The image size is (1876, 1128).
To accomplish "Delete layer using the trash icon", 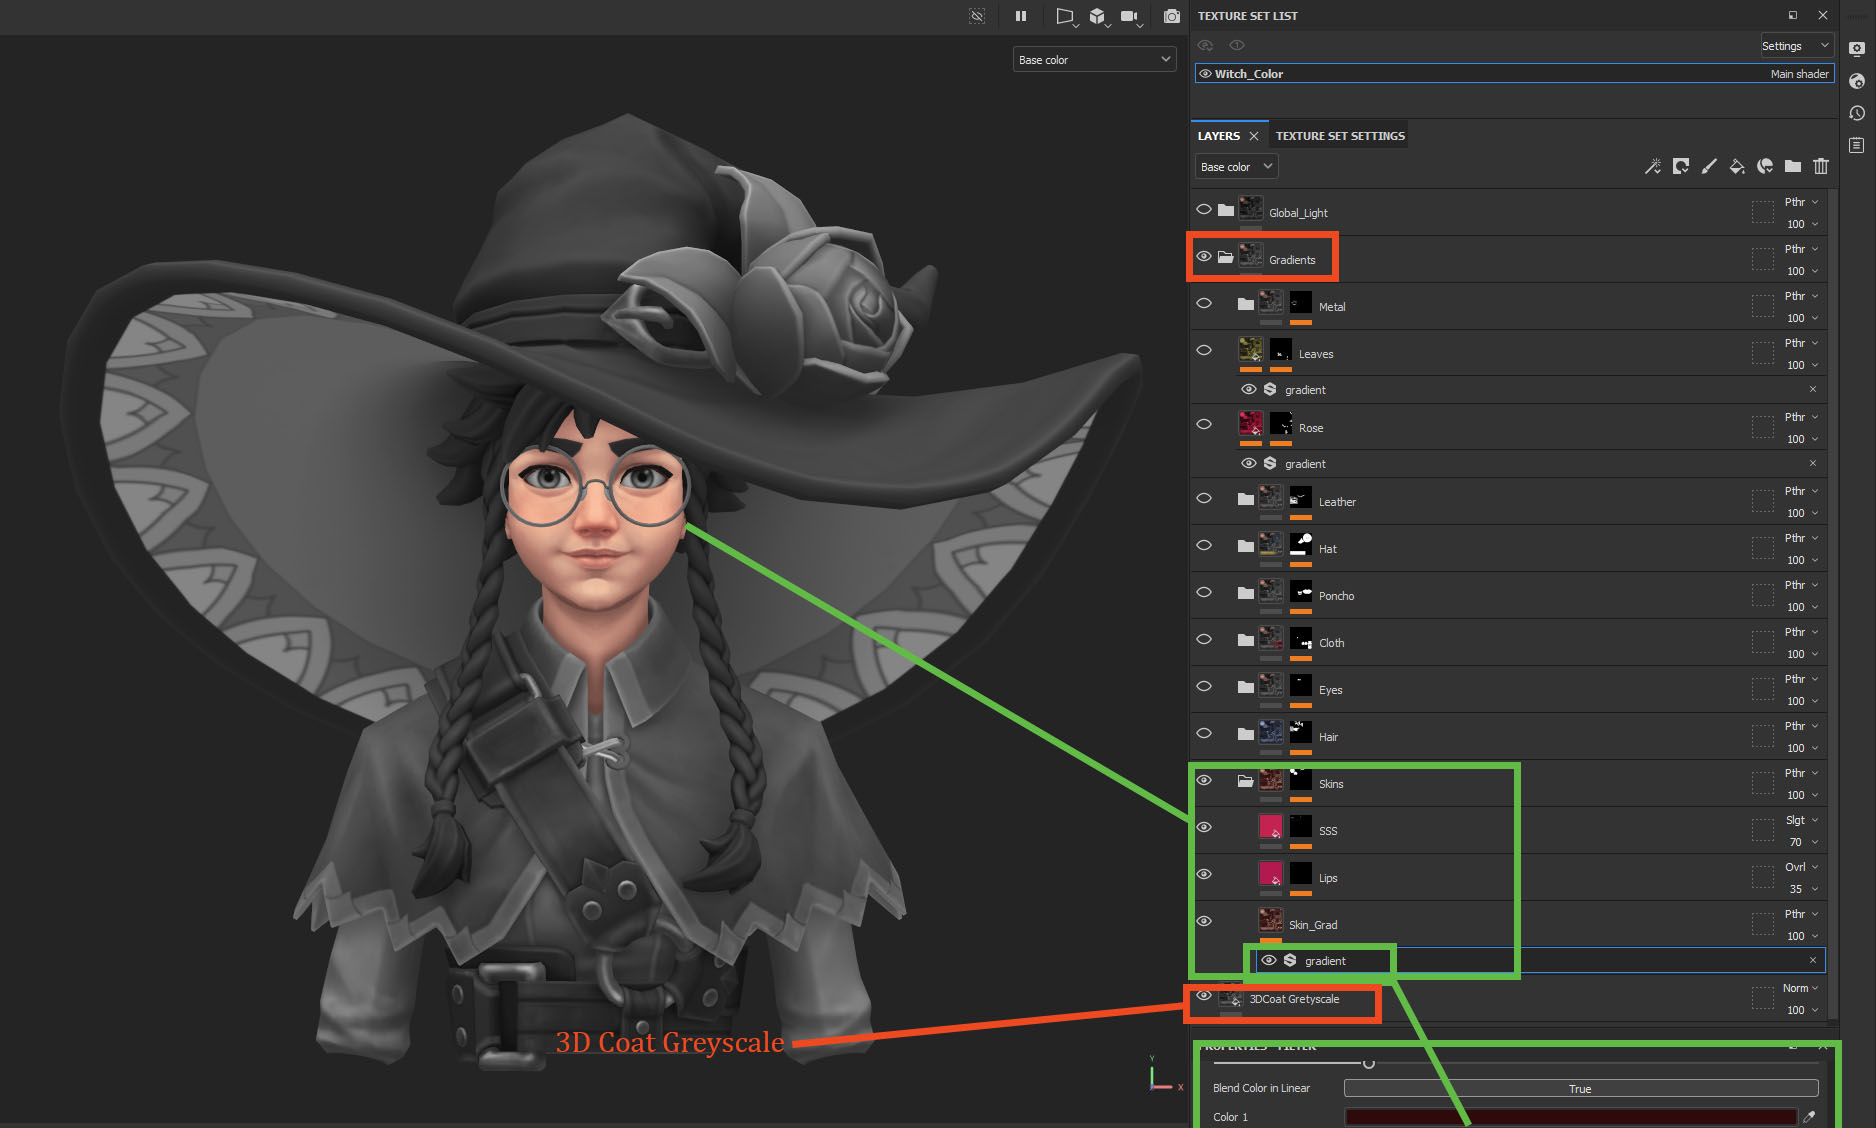I will (x=1821, y=166).
